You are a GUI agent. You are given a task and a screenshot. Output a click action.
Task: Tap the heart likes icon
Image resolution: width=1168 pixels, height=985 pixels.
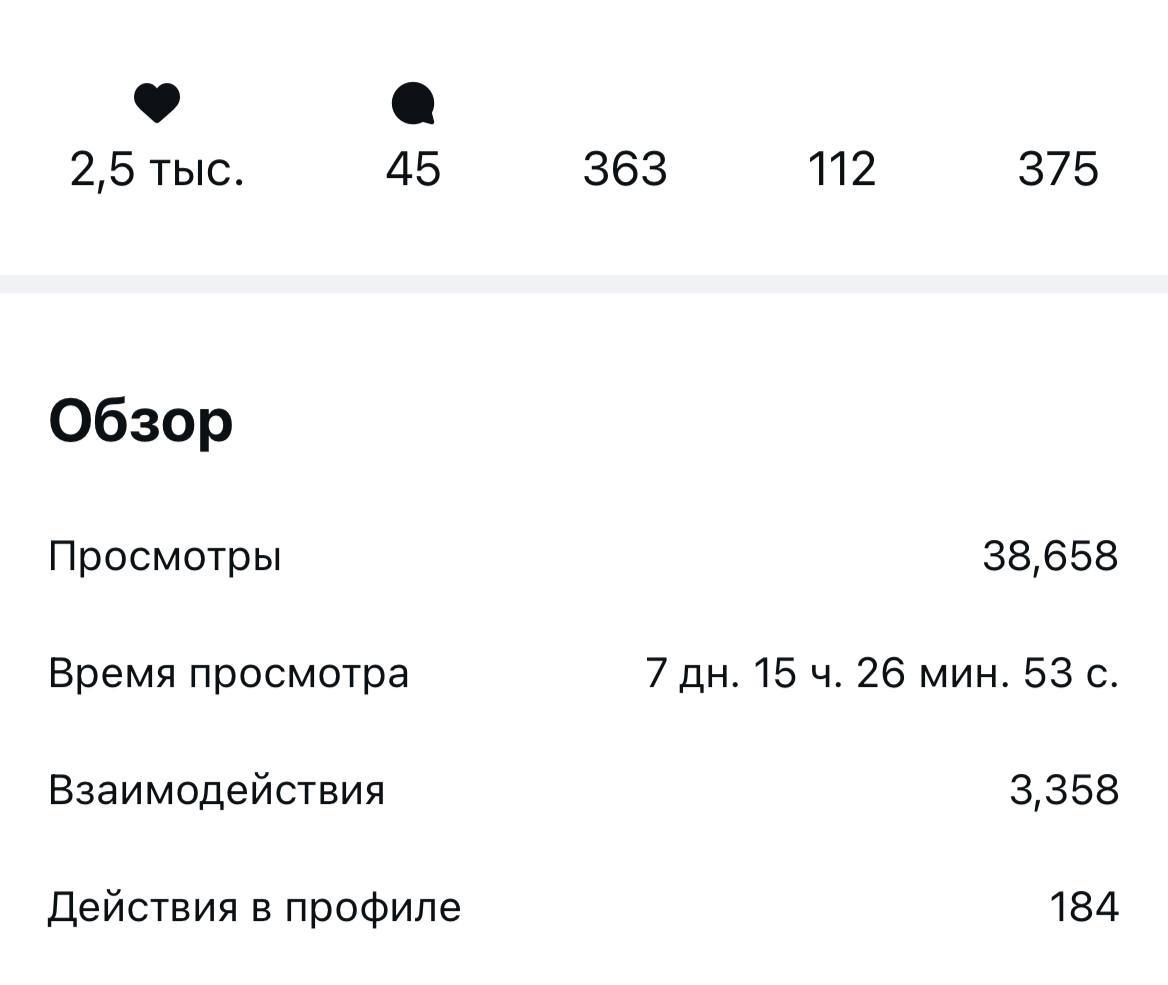click(157, 103)
